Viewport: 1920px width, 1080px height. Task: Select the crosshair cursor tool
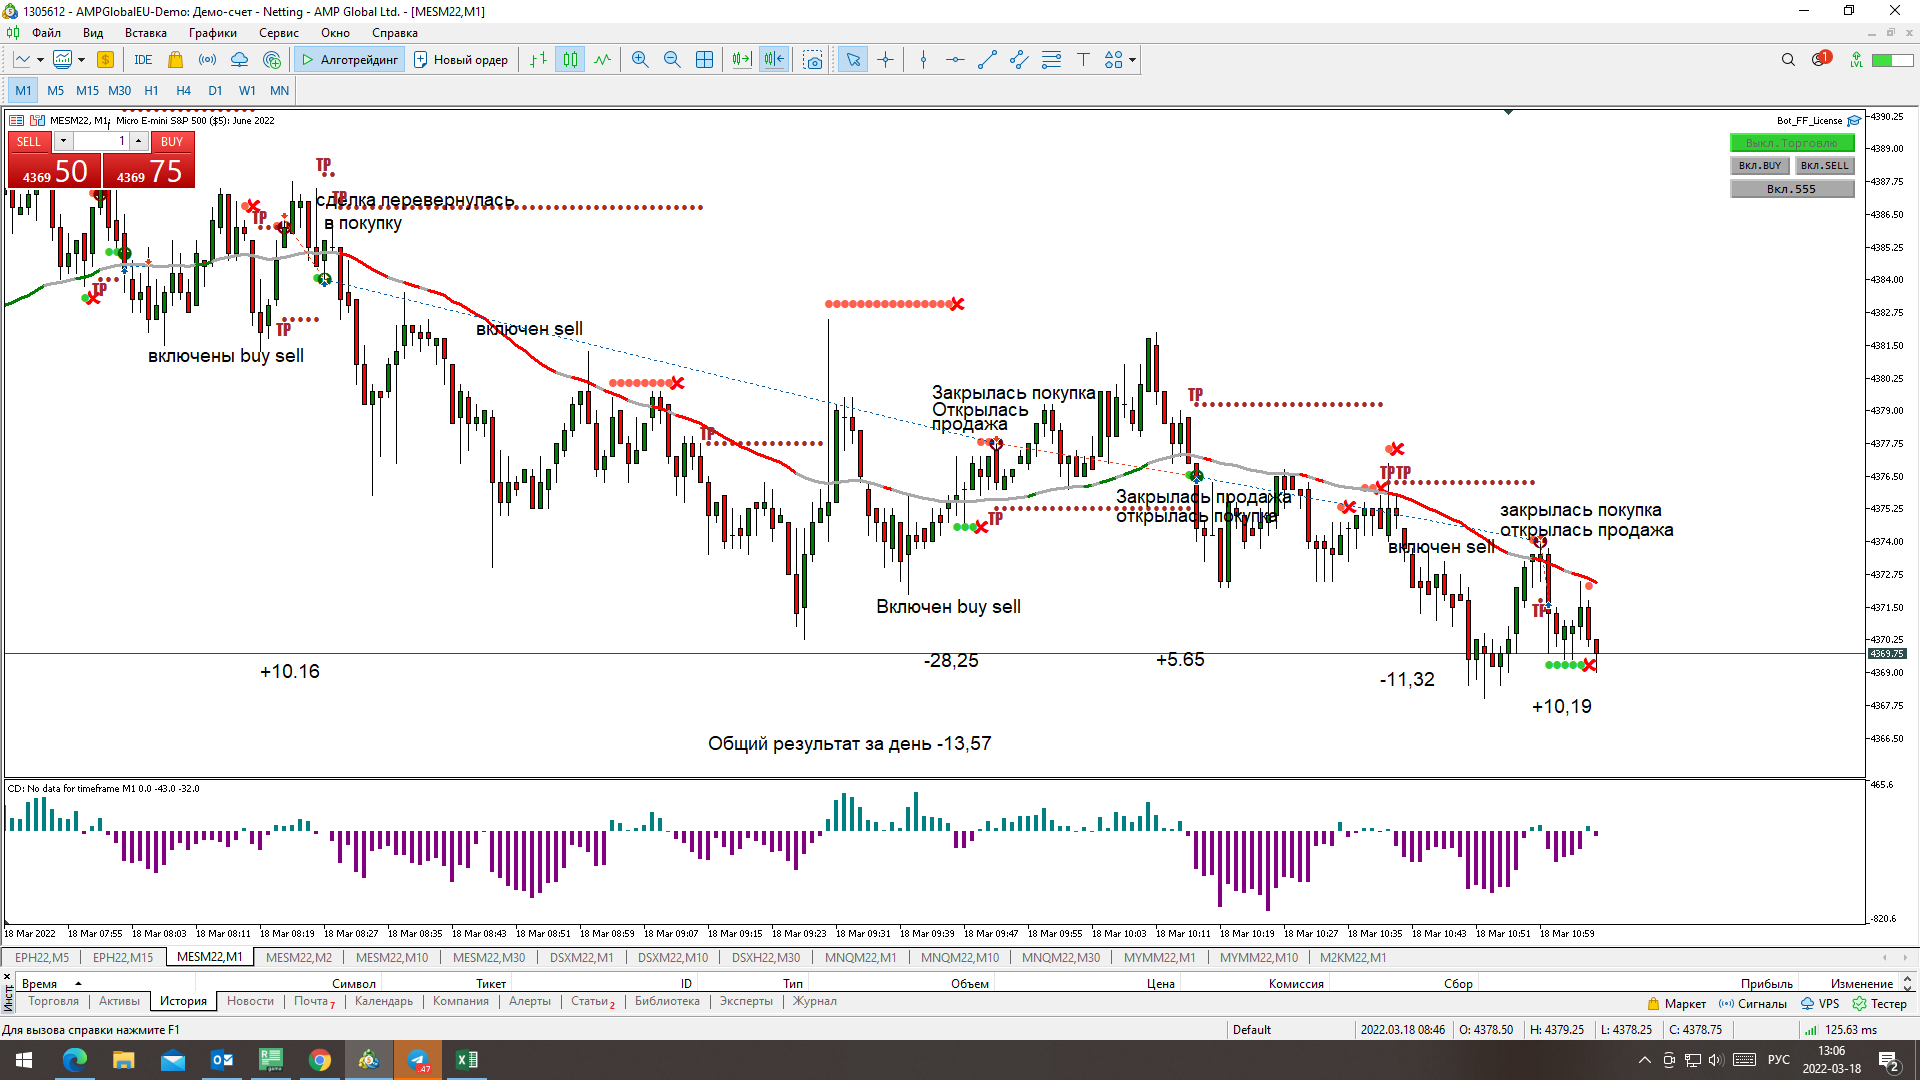pos(885,60)
